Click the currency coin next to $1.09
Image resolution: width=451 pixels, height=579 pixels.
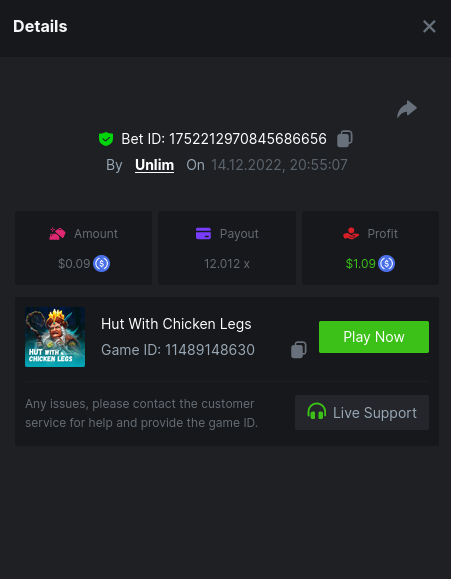click(x=386, y=264)
